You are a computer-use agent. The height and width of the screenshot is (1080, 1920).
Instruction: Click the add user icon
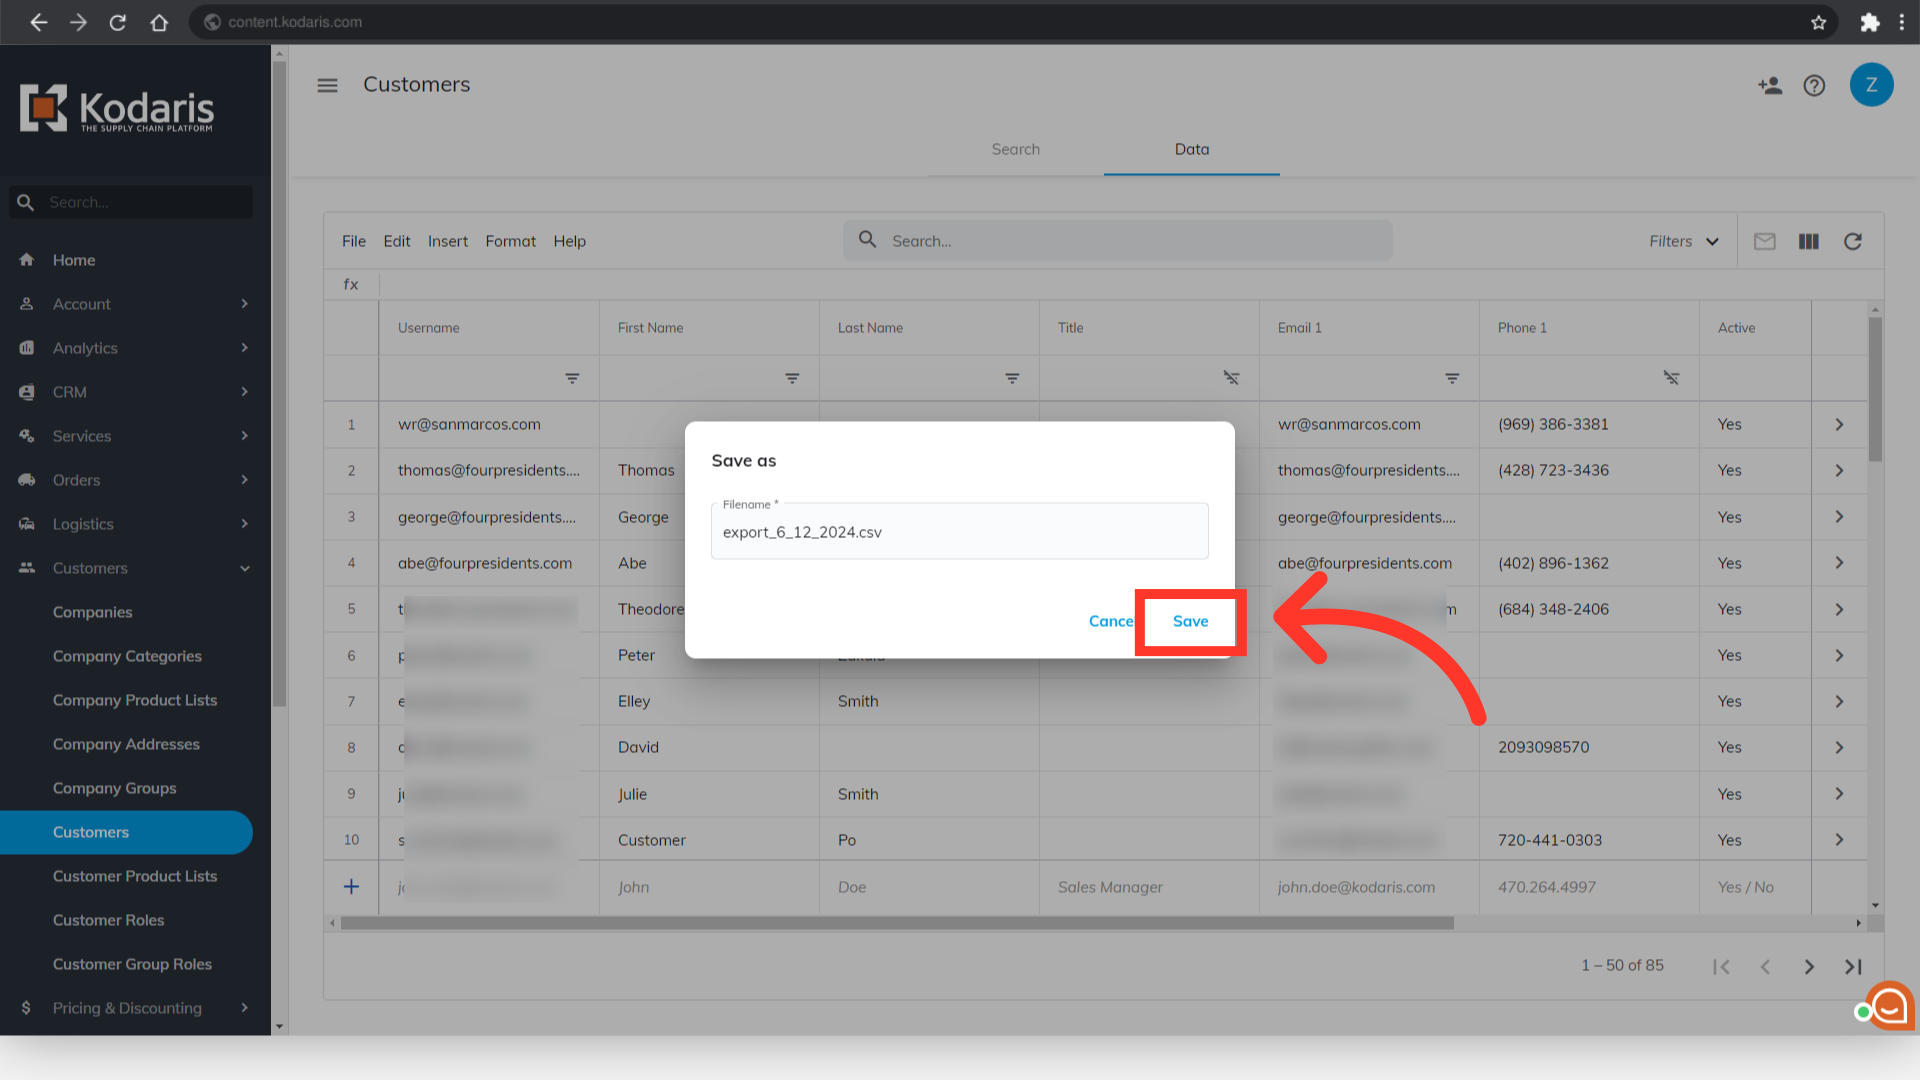(1769, 86)
